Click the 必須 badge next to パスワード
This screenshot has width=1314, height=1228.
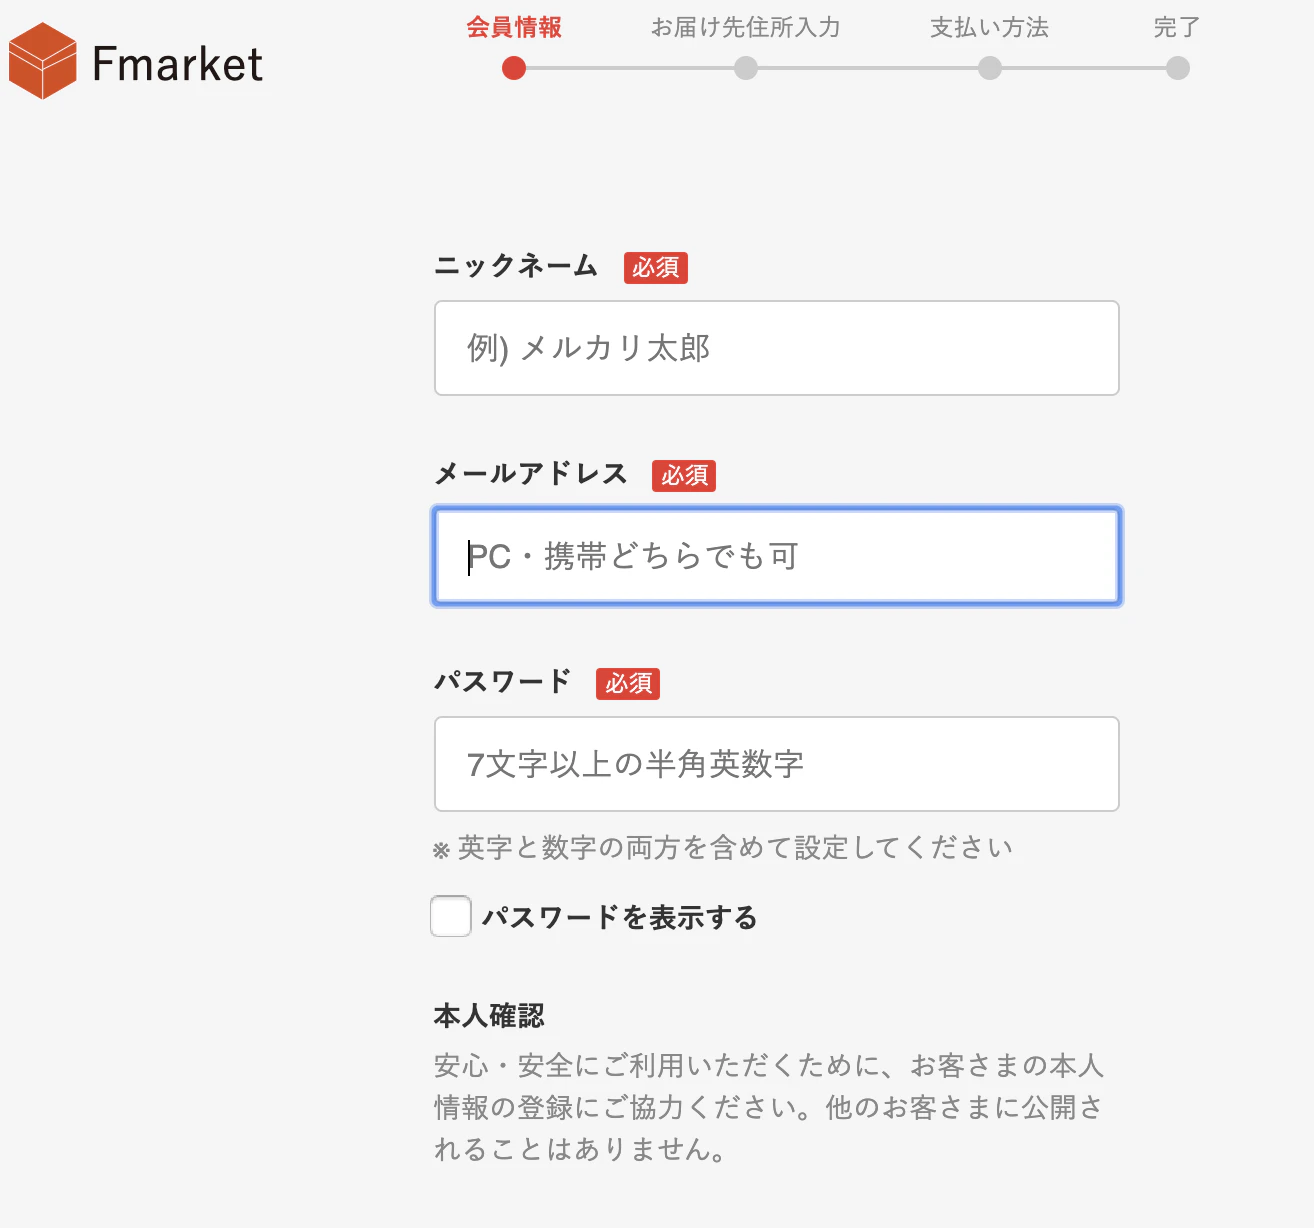point(628,684)
